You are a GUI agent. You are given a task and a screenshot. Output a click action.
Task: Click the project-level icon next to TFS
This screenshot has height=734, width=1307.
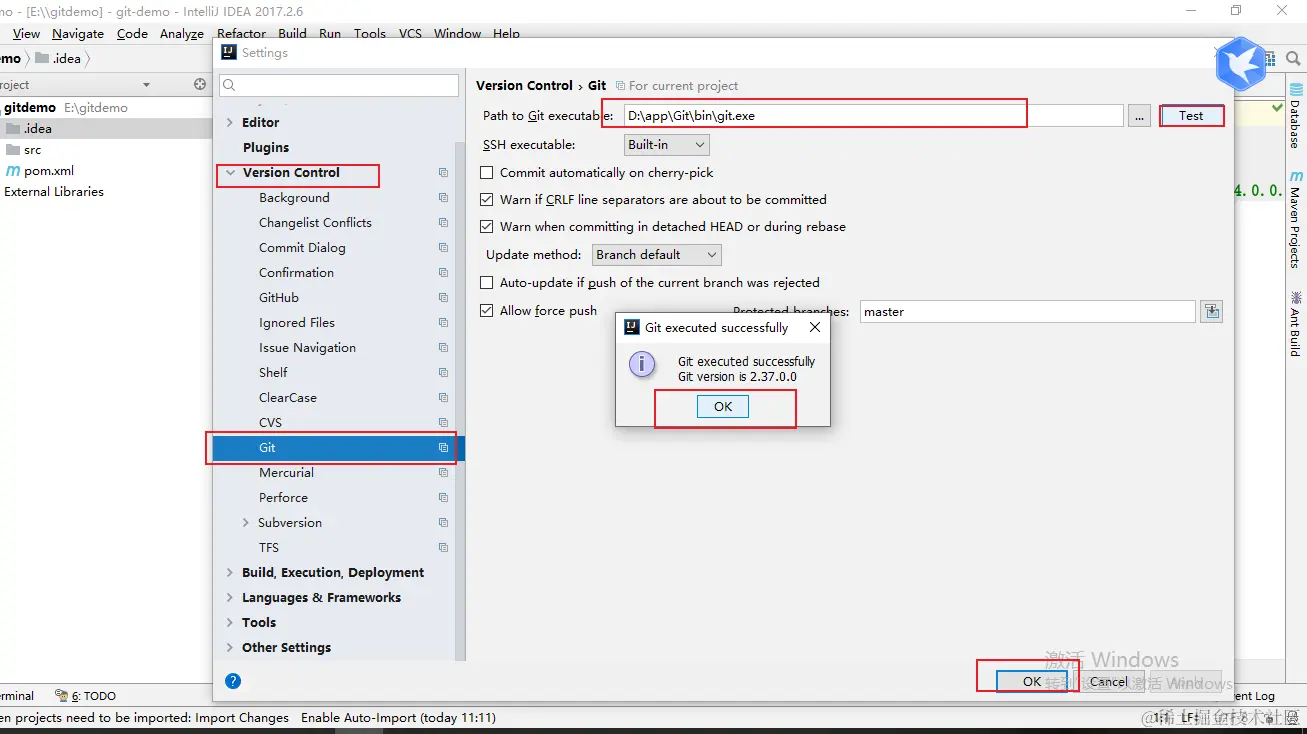(x=443, y=548)
